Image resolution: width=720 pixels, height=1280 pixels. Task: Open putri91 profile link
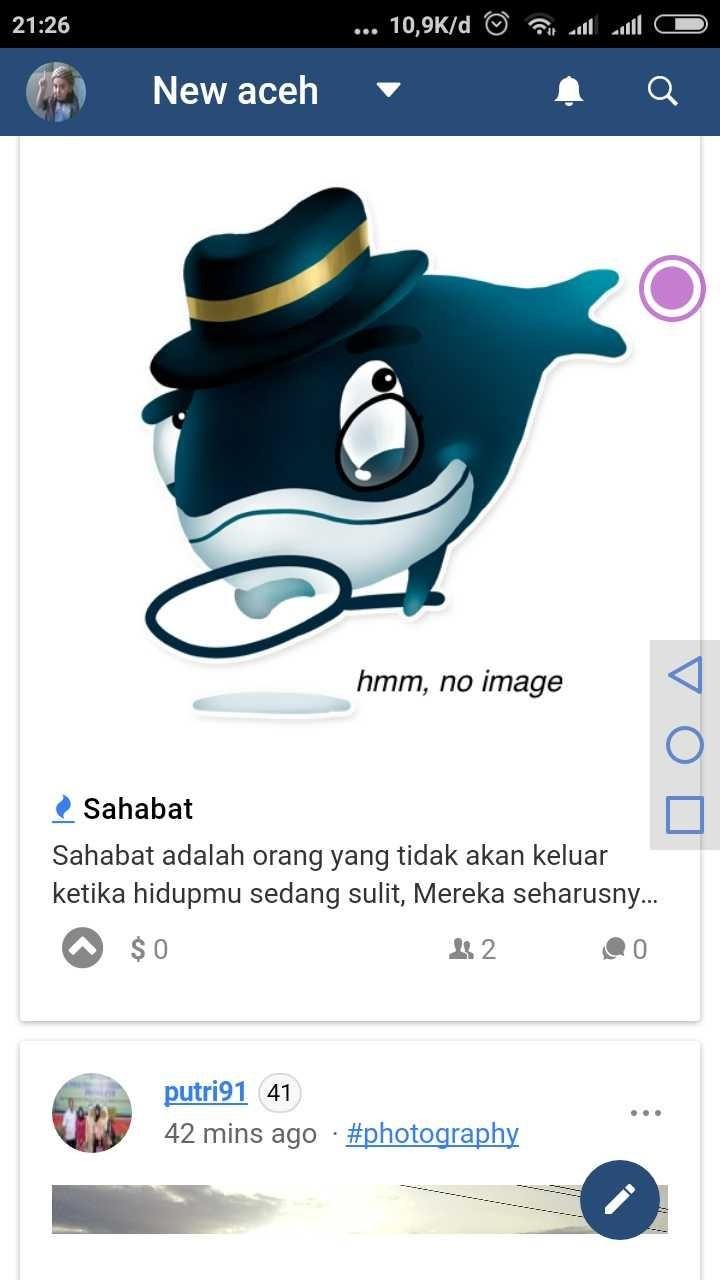click(x=205, y=1092)
